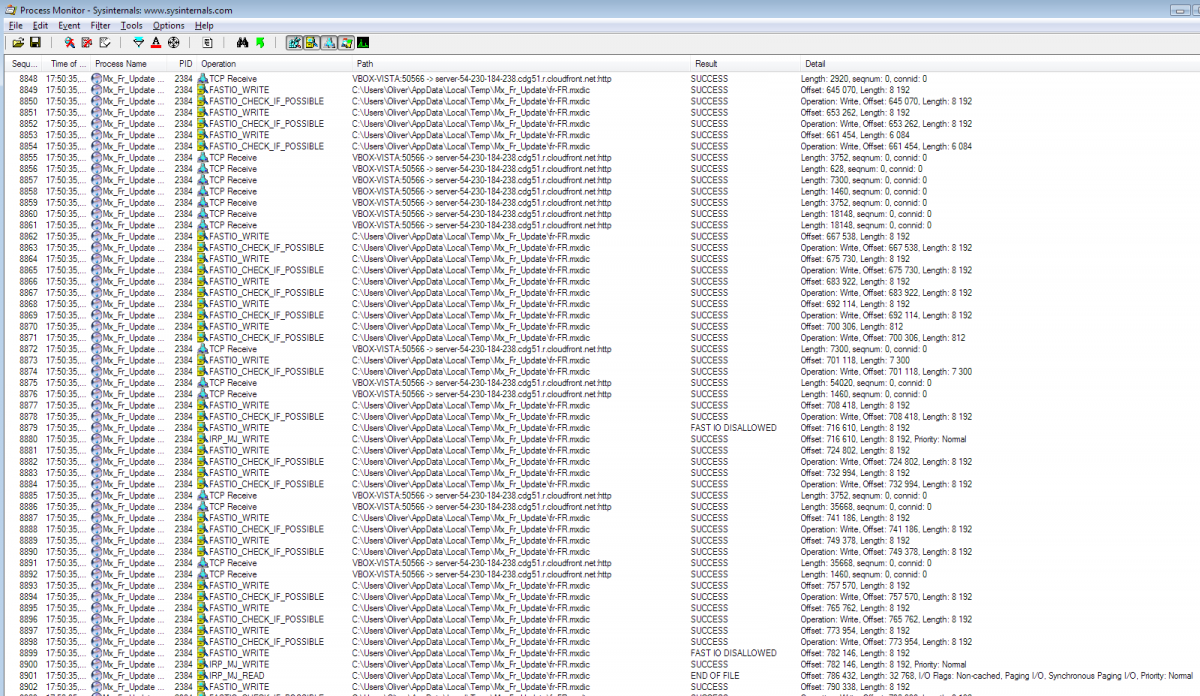This screenshot has width=1200, height=696.
Task: Click detail 'Offset: 700 306, Length: 812'
Action: coord(856,326)
